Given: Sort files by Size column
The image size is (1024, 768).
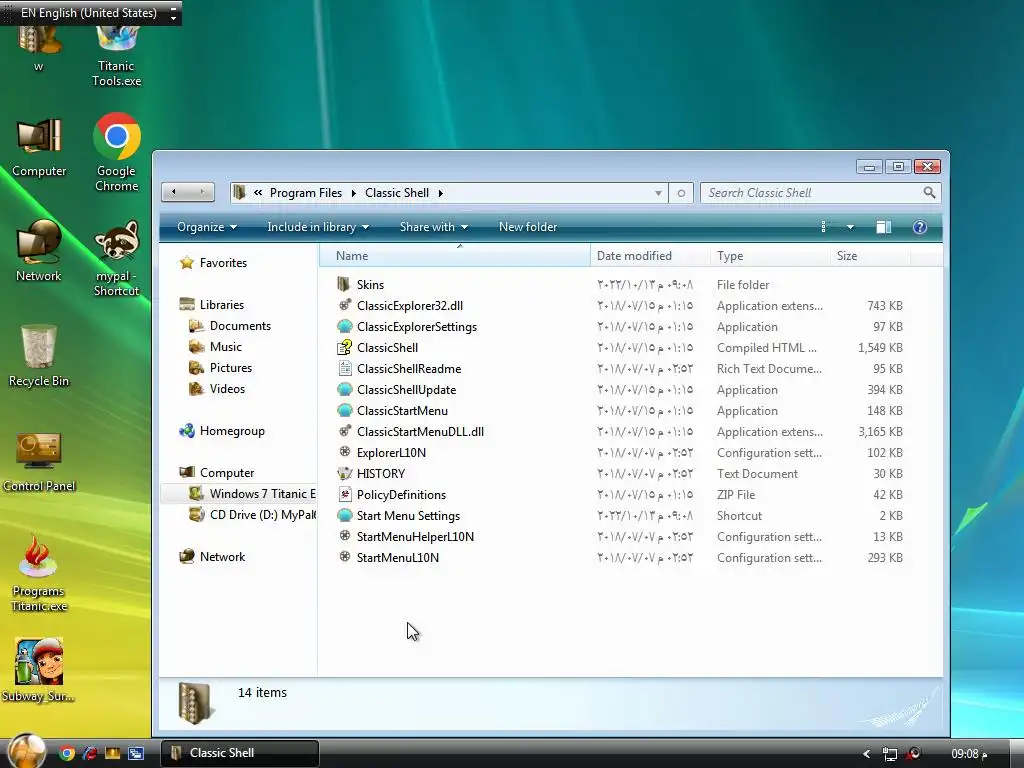Looking at the screenshot, I should [x=870, y=256].
